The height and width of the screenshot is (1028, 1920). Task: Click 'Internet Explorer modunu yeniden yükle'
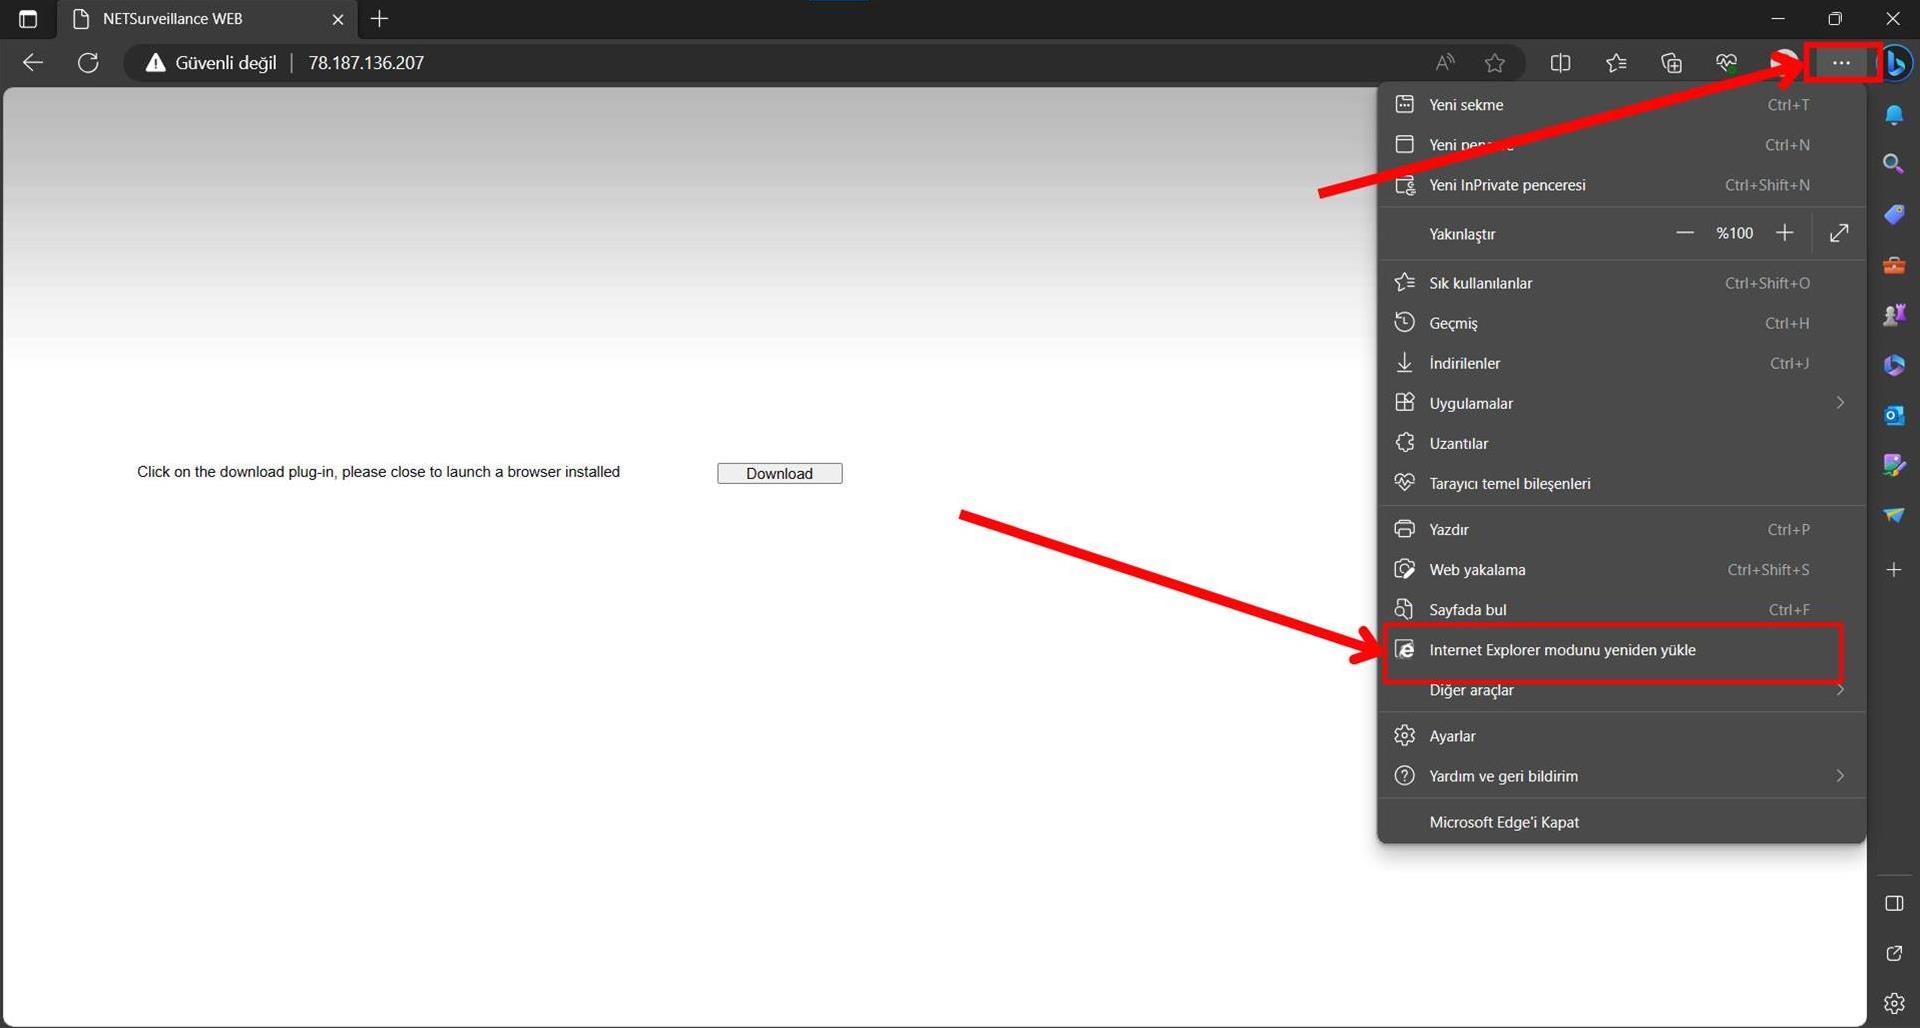coord(1621,650)
